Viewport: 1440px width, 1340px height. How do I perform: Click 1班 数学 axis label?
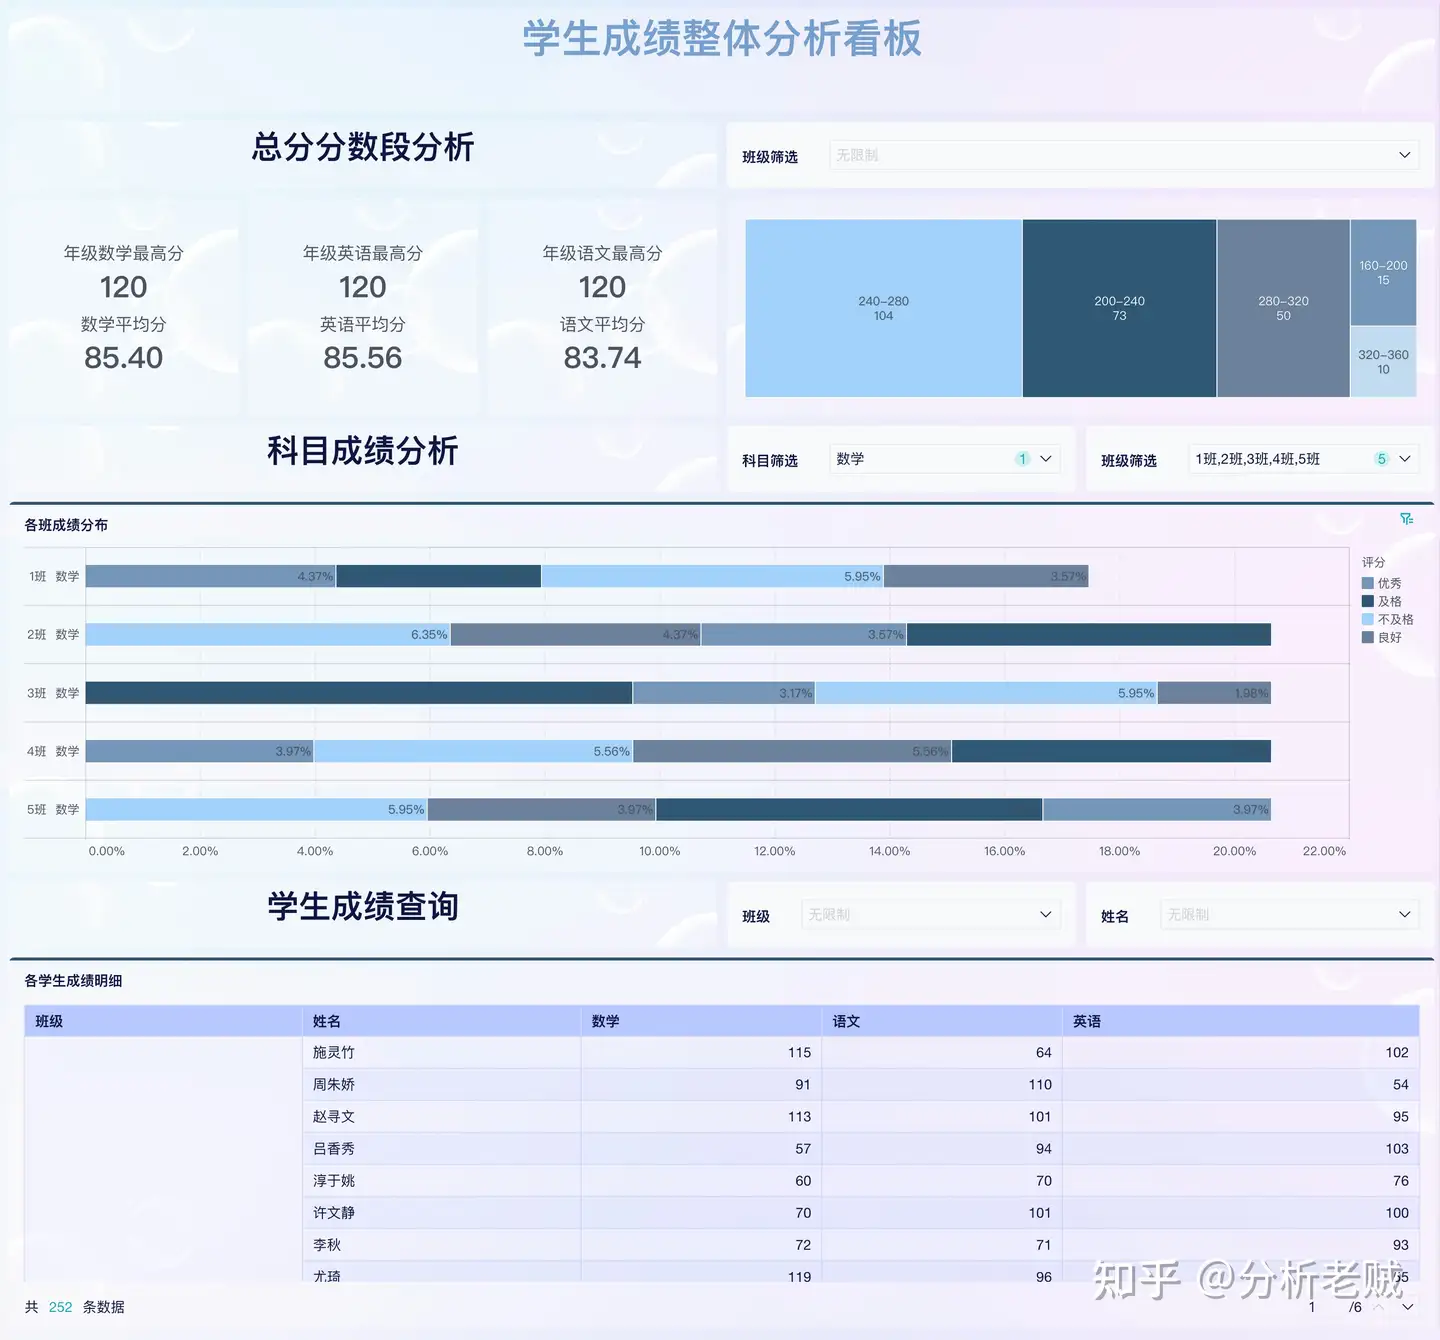(x=54, y=576)
